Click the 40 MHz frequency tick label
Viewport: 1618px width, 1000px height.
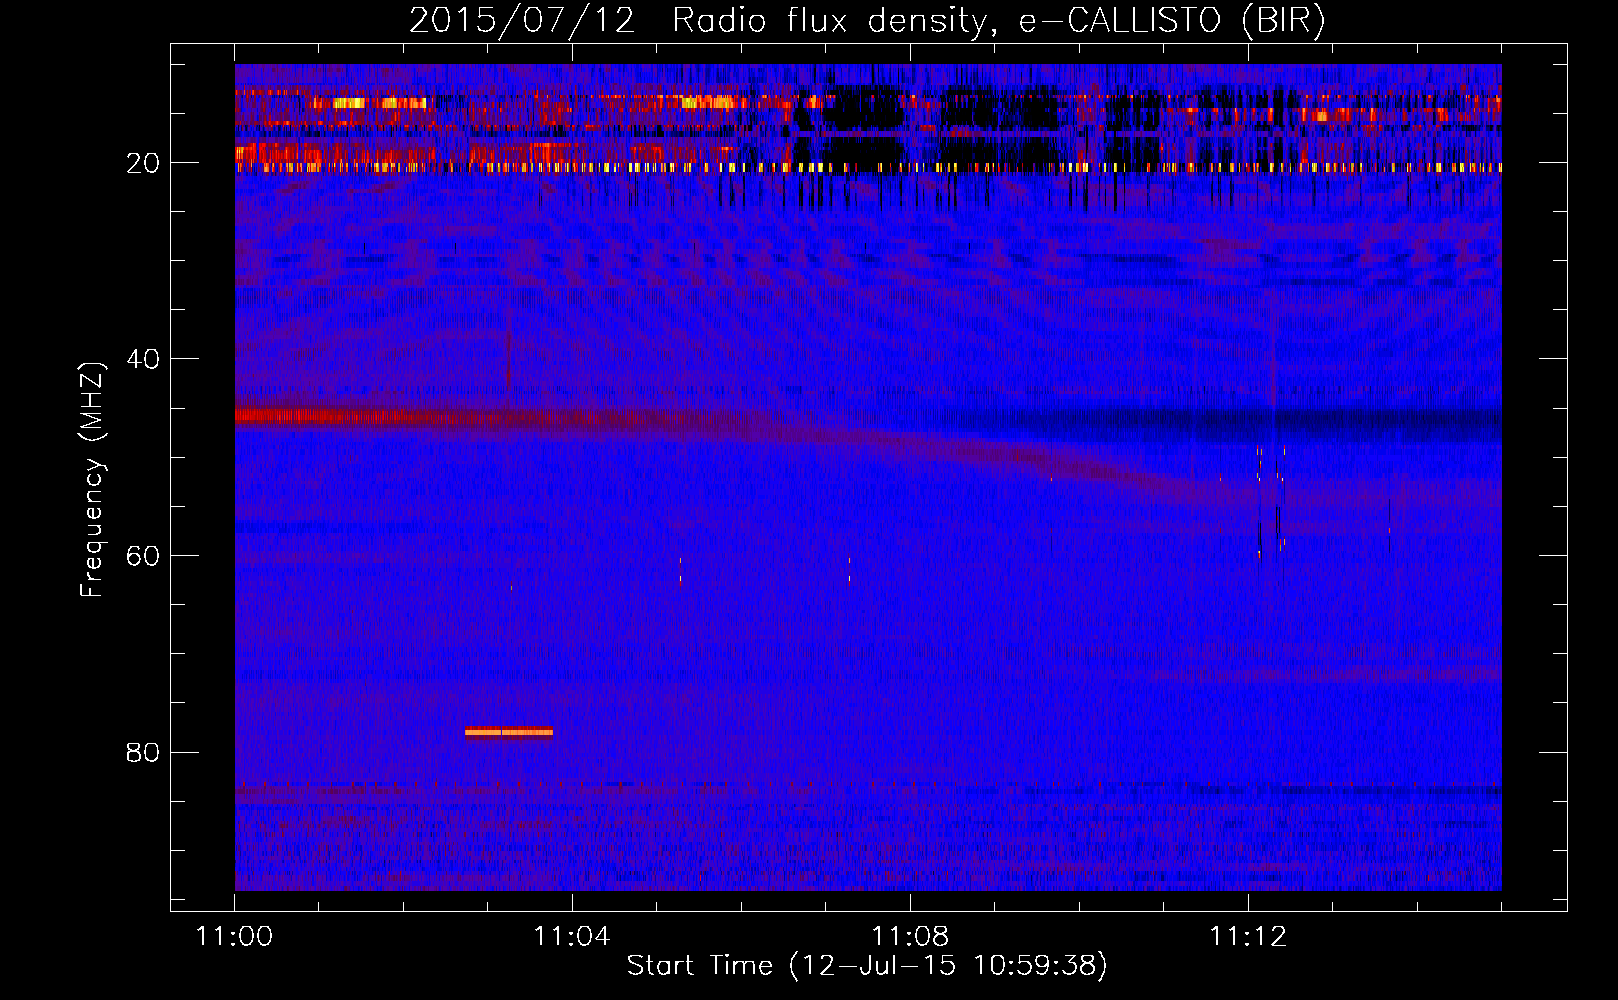pyautogui.click(x=144, y=359)
